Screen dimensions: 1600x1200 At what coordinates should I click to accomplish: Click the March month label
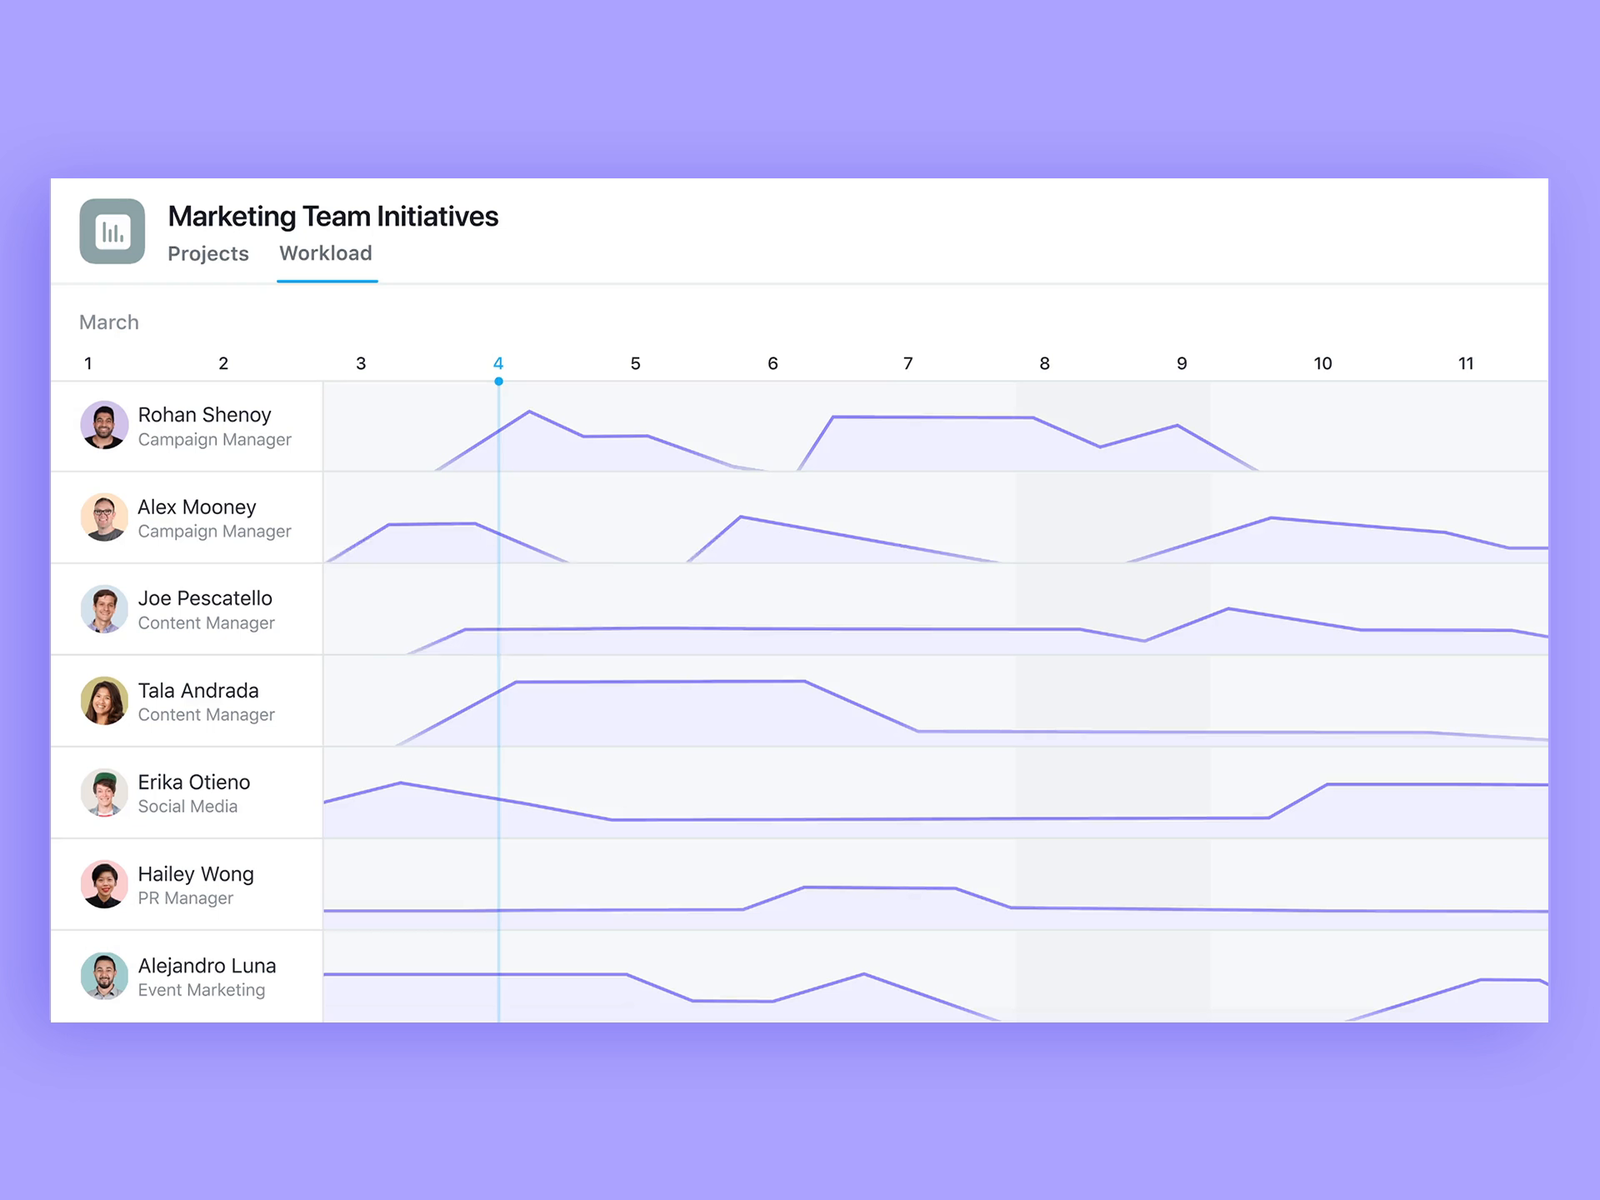108,322
